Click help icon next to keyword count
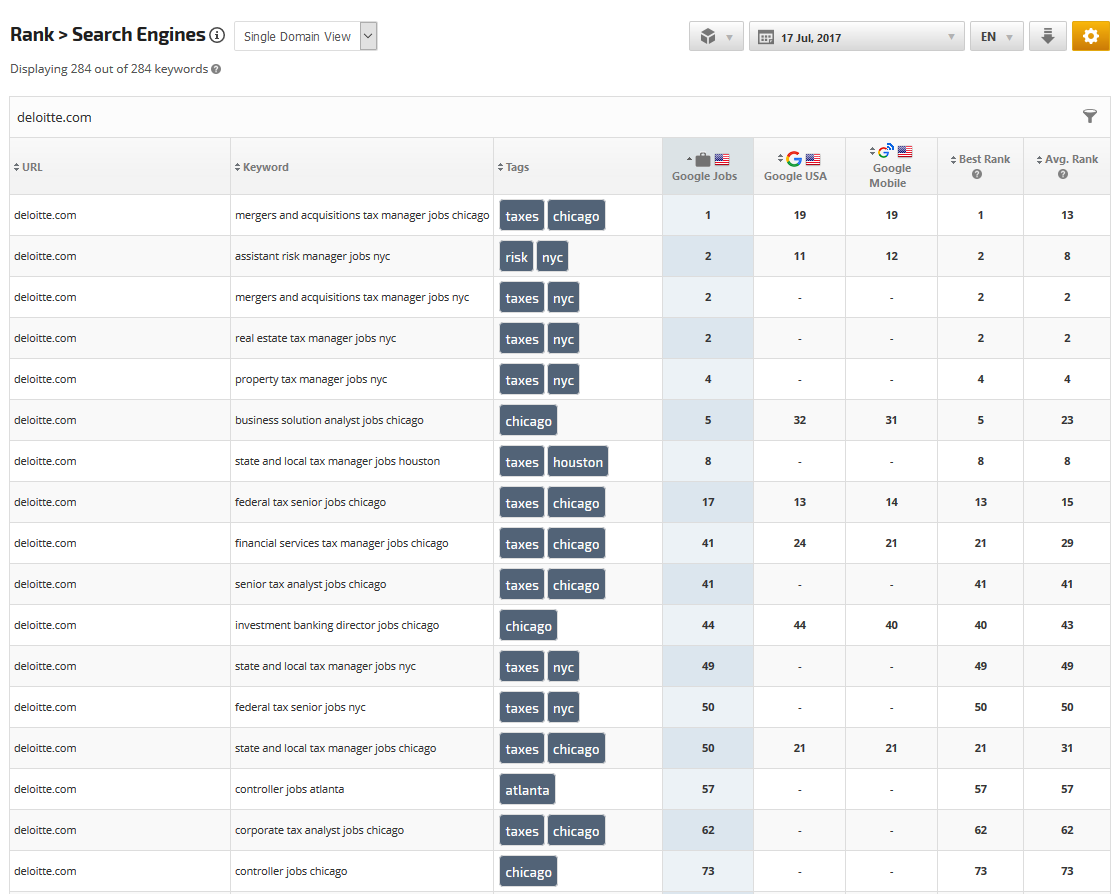Image resolution: width=1120 pixels, height=894 pixels. point(216,70)
